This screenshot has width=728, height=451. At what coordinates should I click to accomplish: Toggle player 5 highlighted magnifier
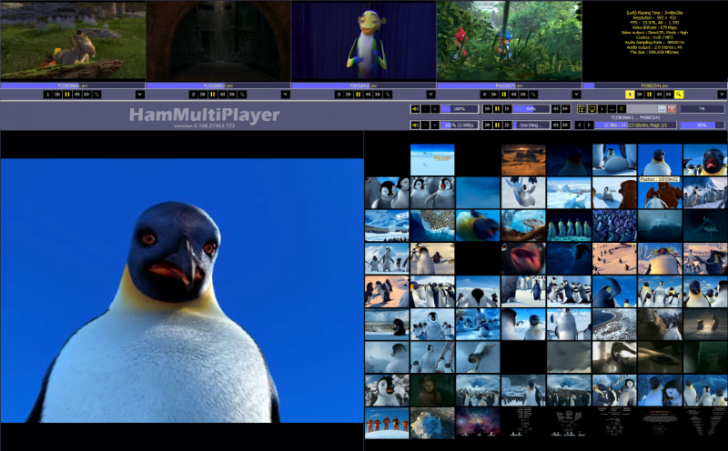[678, 94]
